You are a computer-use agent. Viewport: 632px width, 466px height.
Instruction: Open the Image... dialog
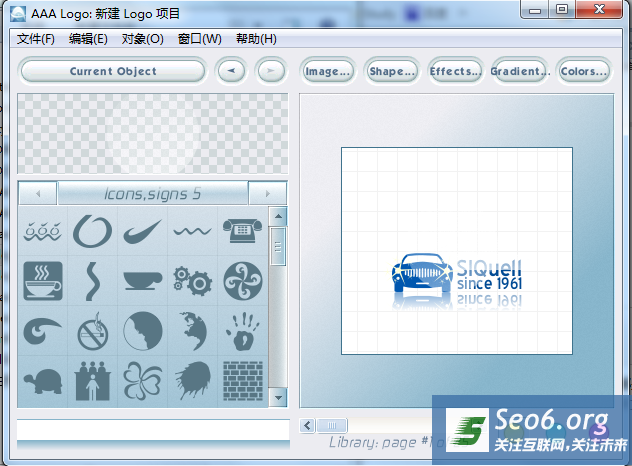pos(328,71)
